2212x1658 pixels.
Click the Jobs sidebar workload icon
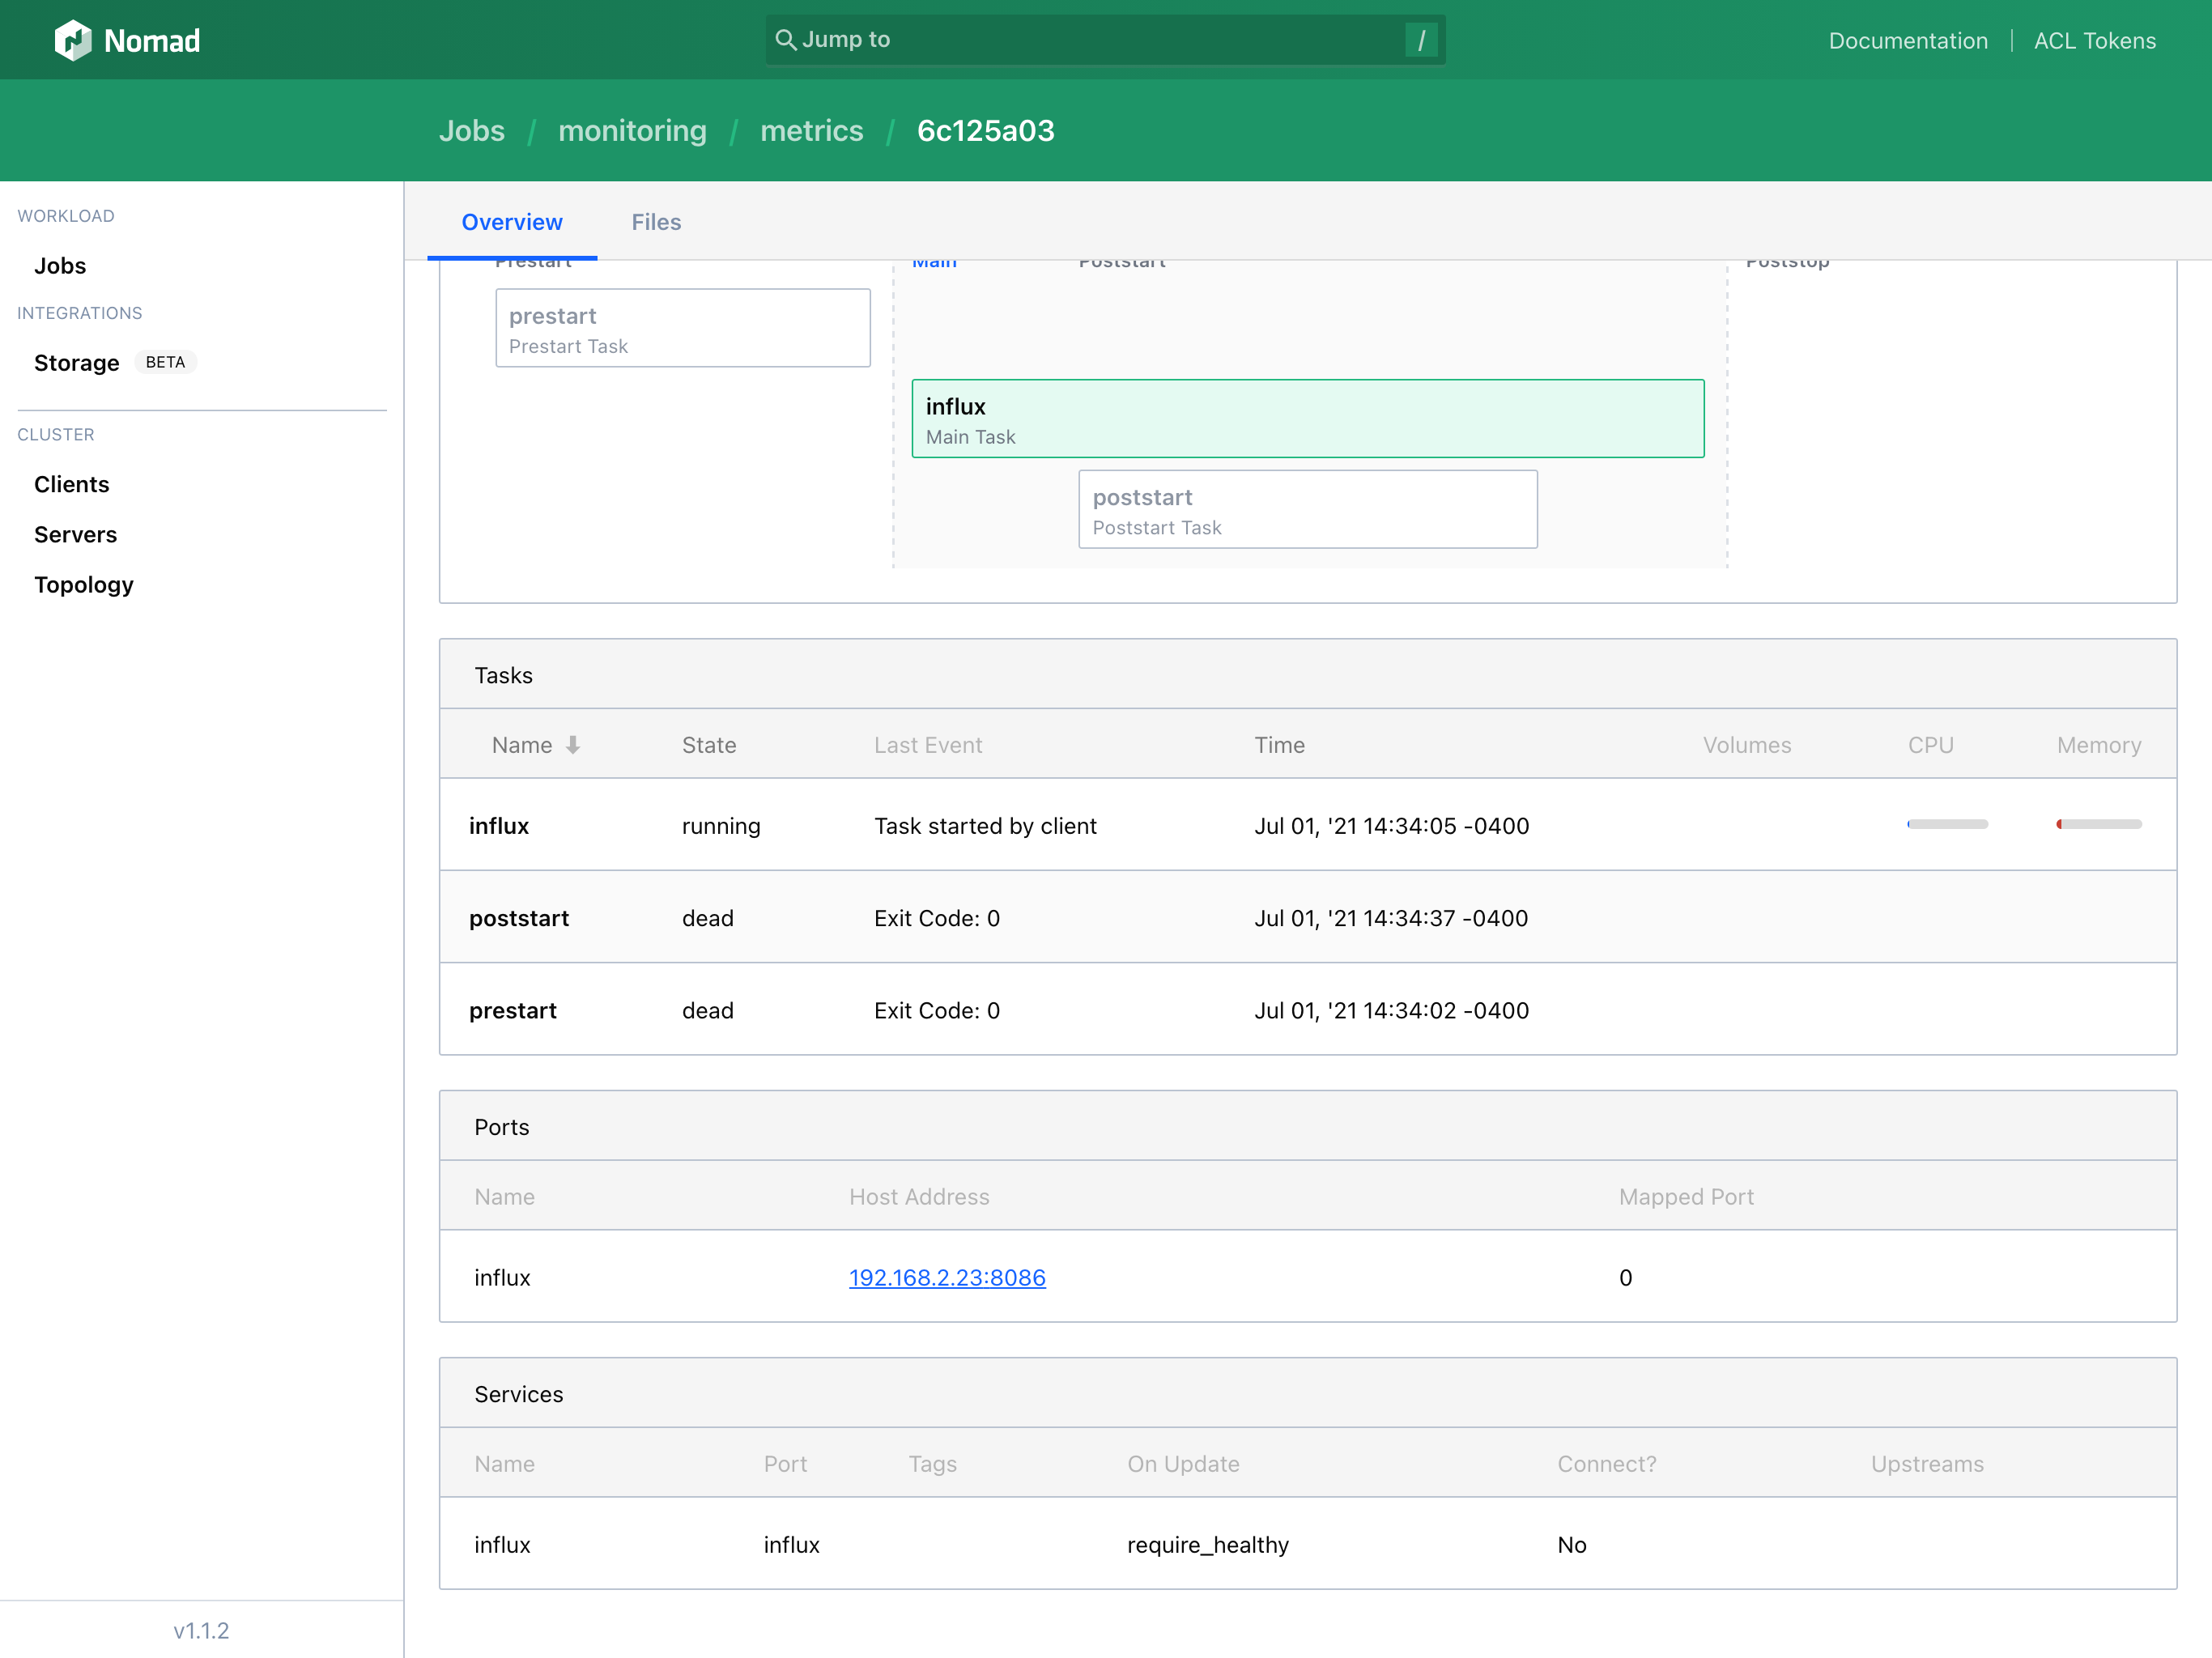point(59,265)
